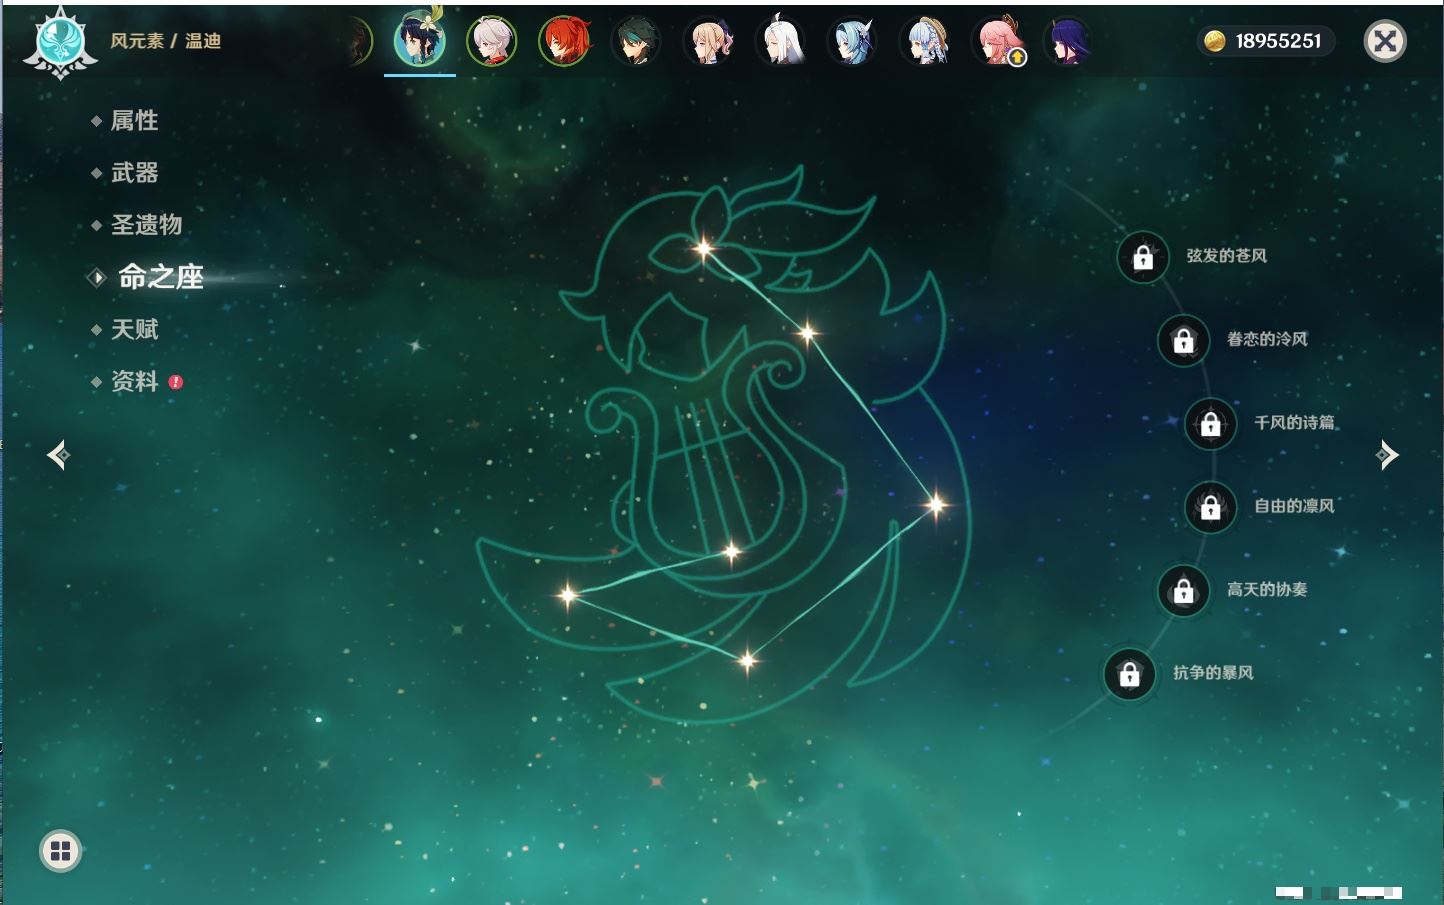Click the 弦发的苍风 constellation label
1444x905 pixels.
1227,256
